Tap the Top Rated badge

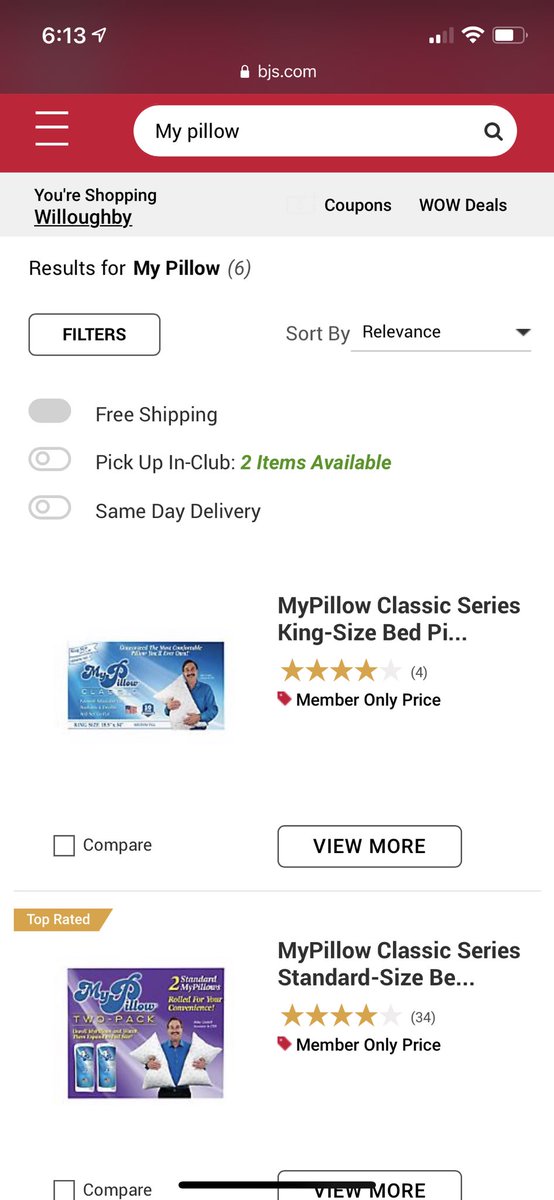(62, 919)
